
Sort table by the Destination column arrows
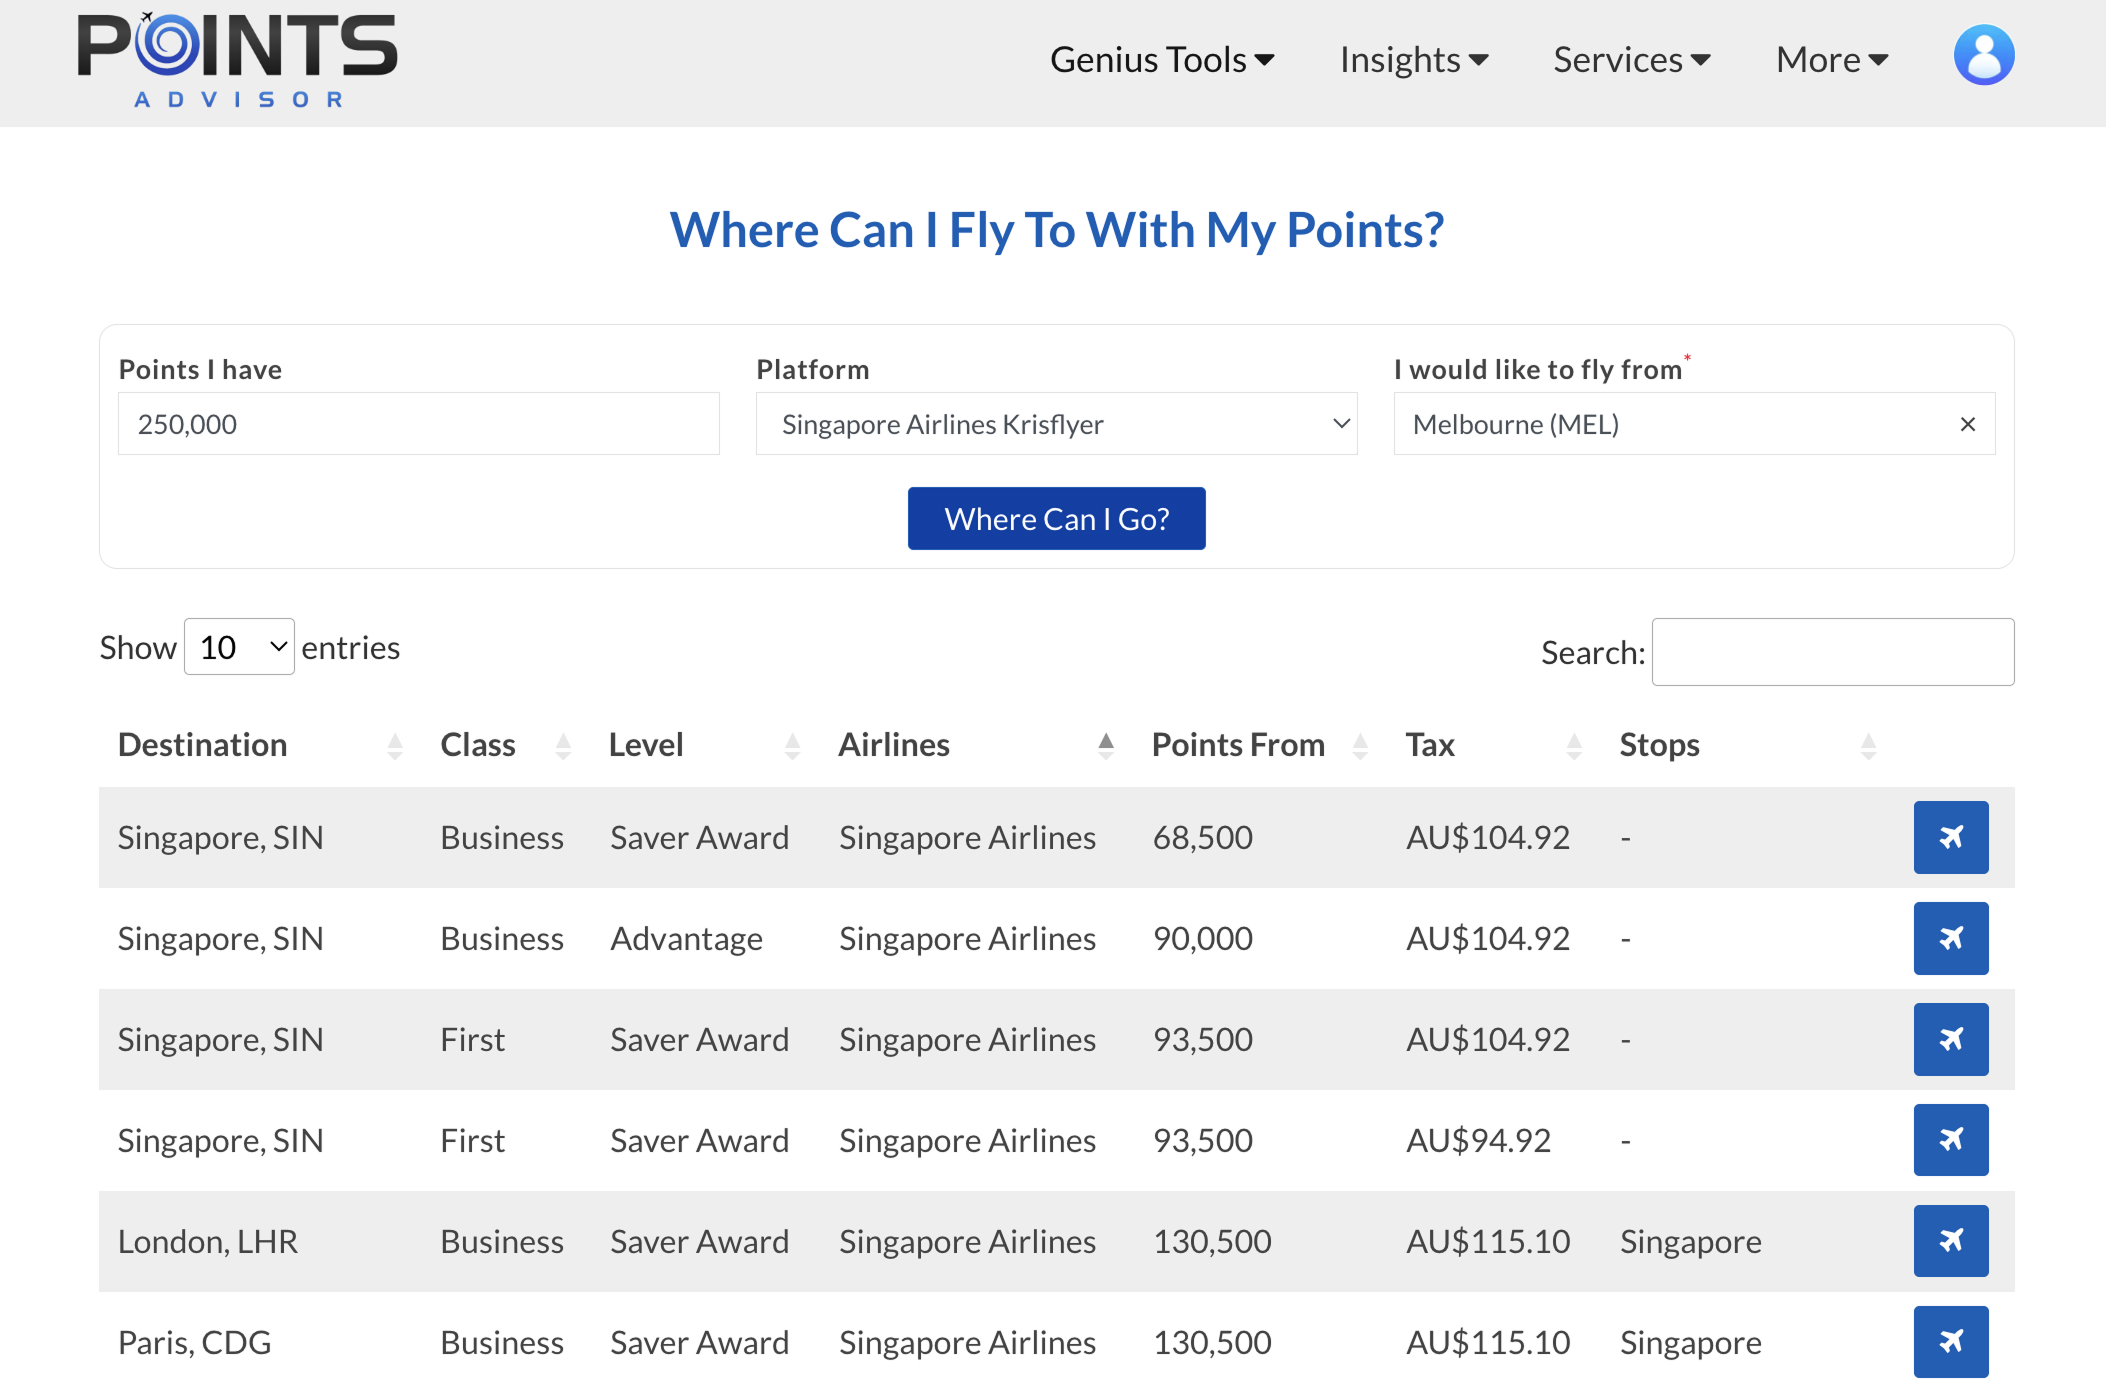click(x=395, y=746)
